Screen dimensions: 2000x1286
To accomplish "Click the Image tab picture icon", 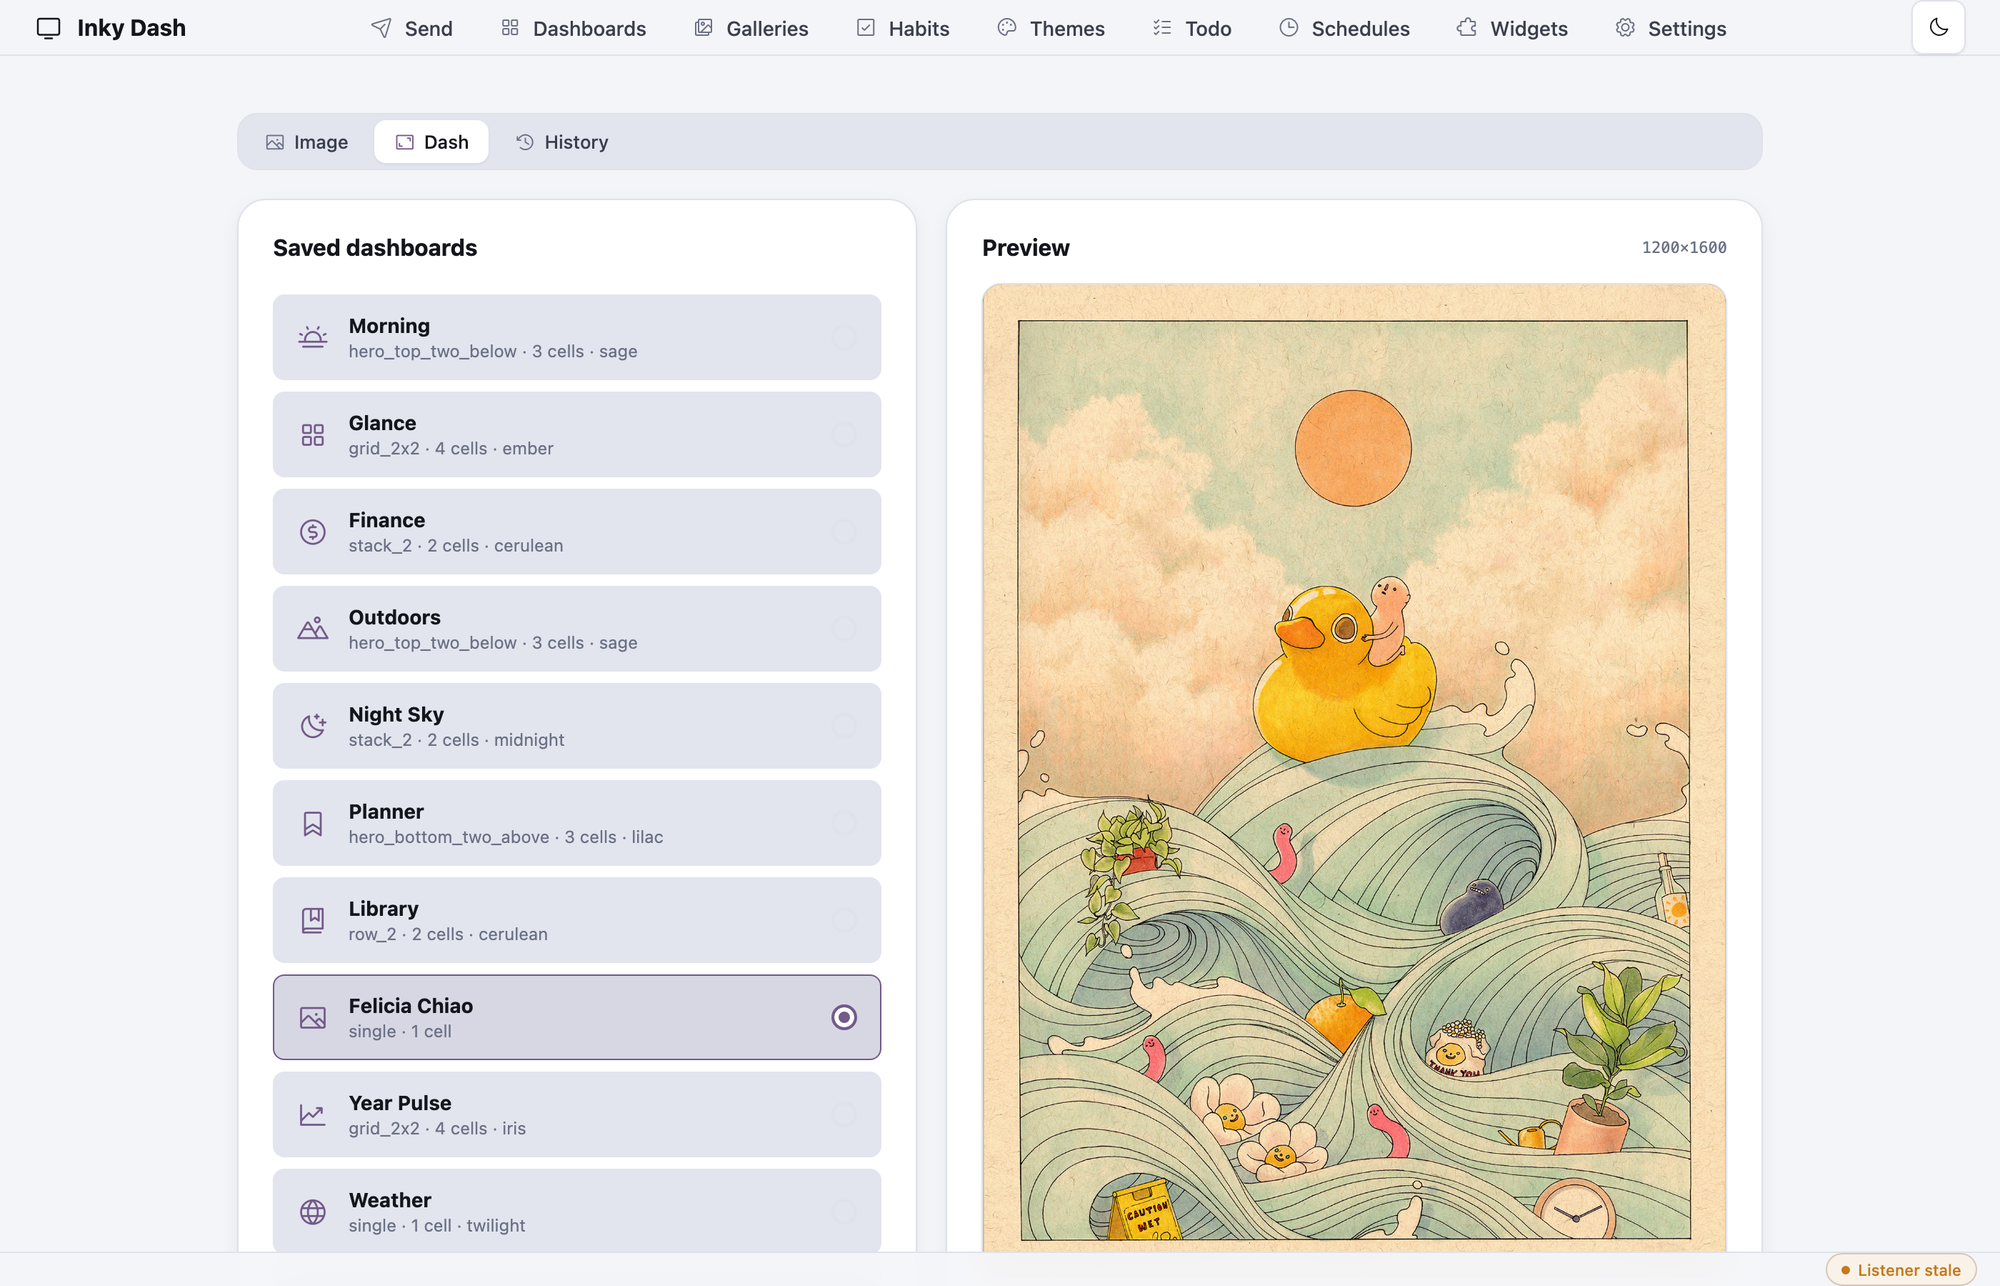I will point(275,142).
